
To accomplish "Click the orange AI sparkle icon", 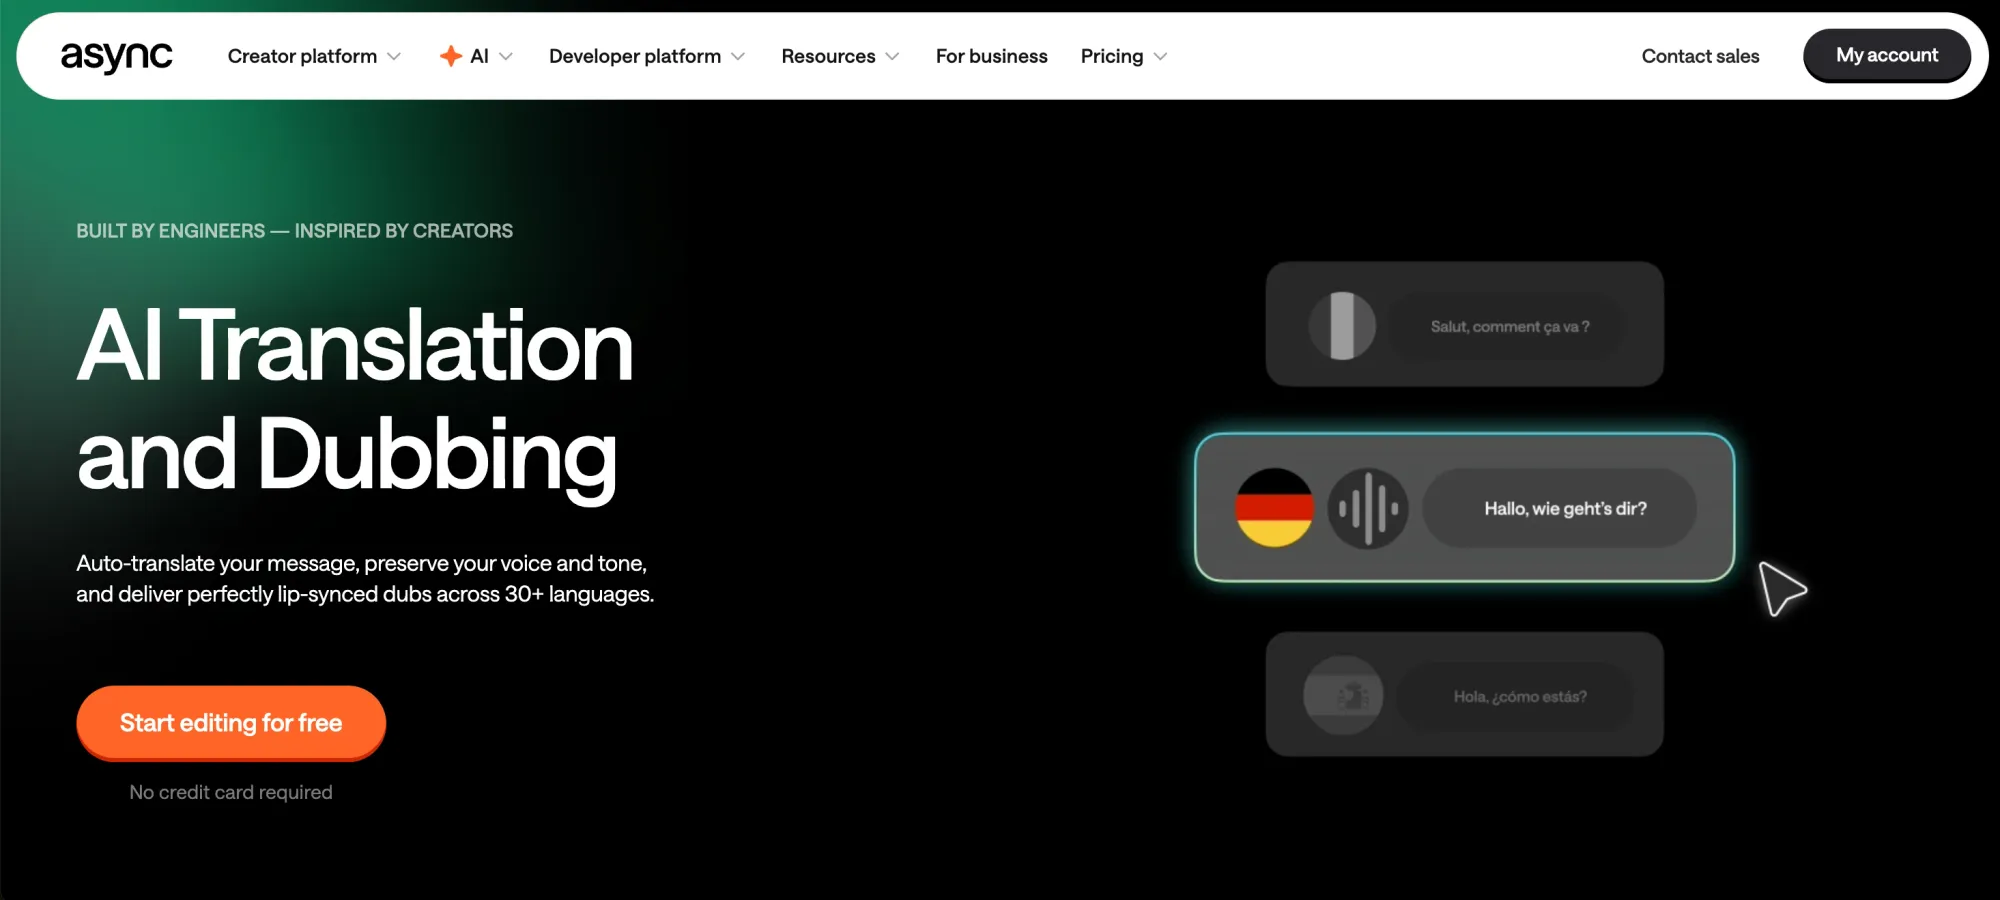I will [451, 56].
